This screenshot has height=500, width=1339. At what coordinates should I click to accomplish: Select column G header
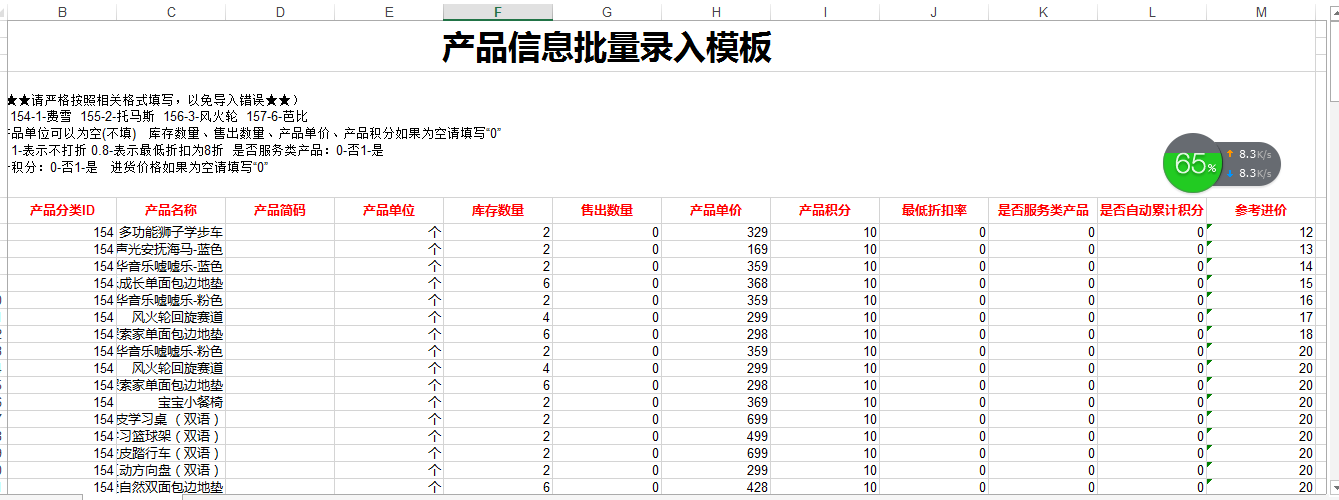tap(607, 12)
